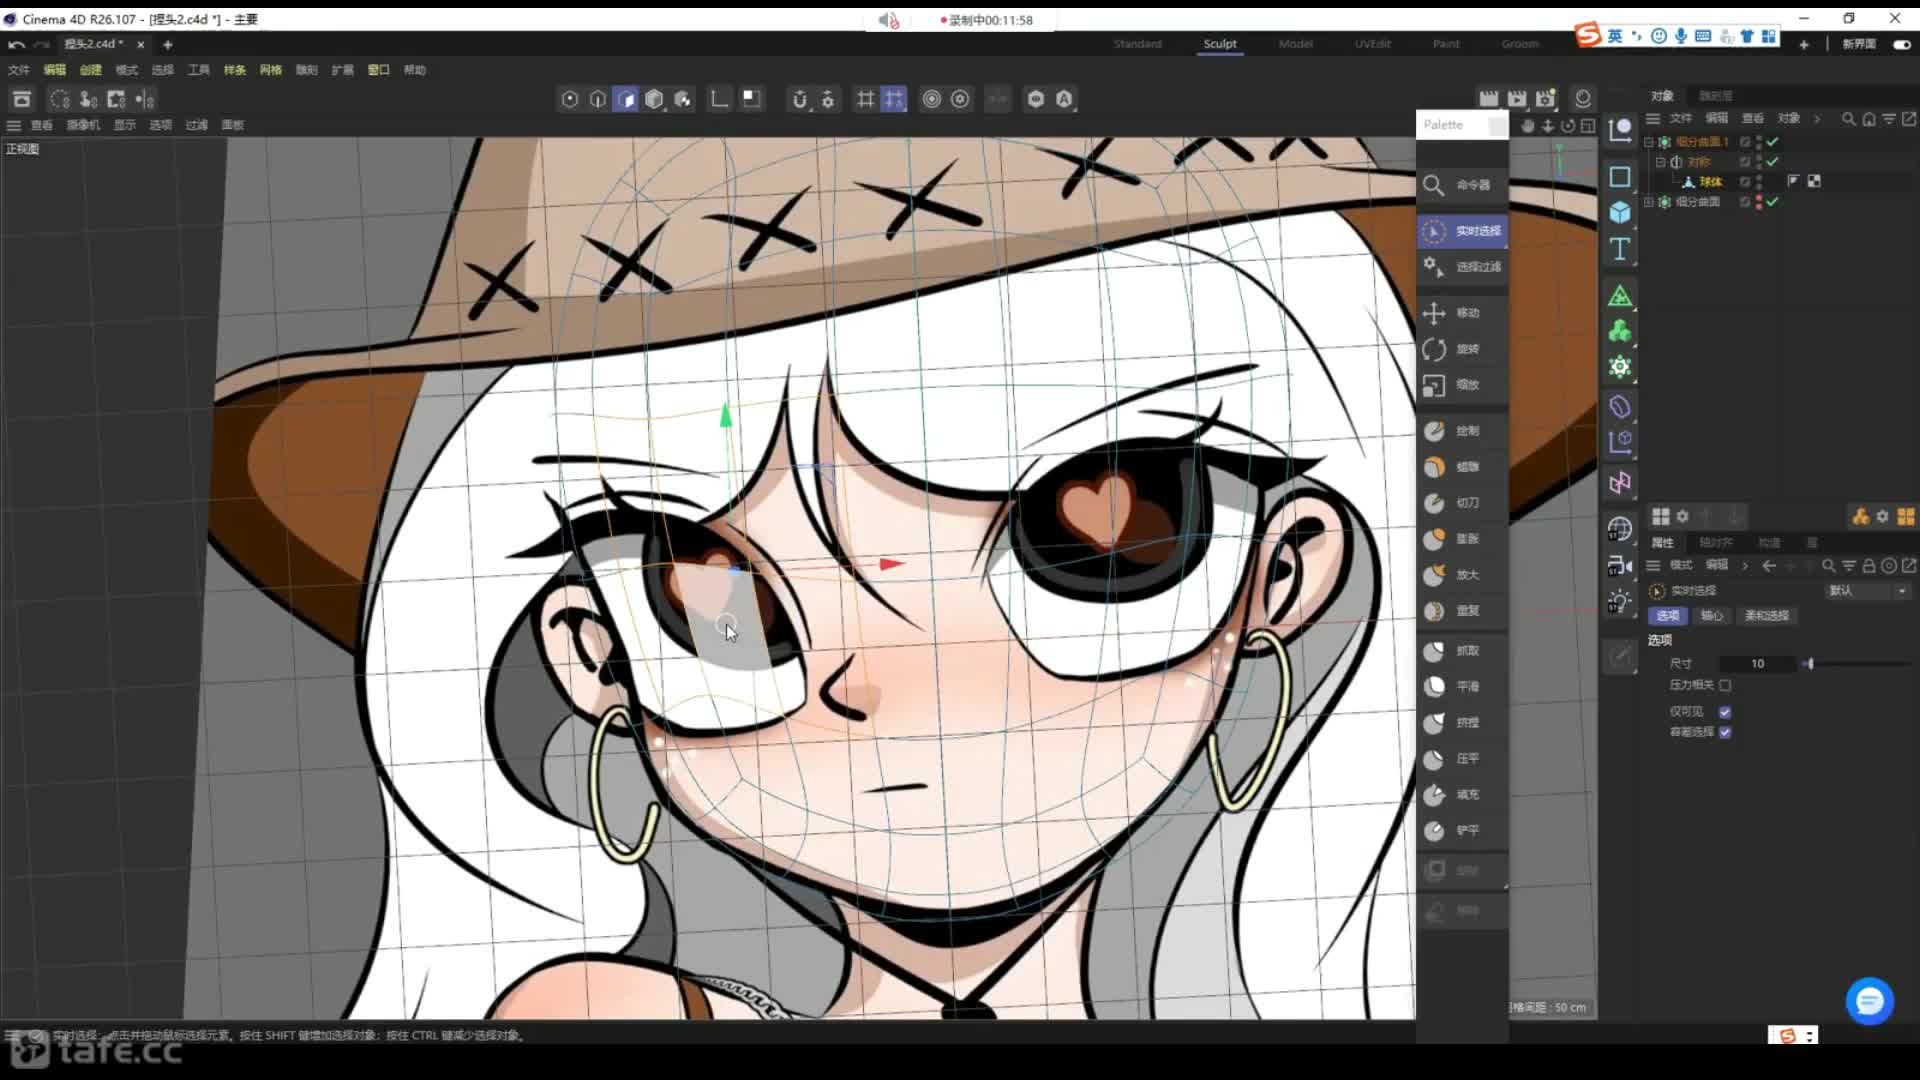
Task: Collapse the 对称 tree node
Action: click(x=1660, y=162)
